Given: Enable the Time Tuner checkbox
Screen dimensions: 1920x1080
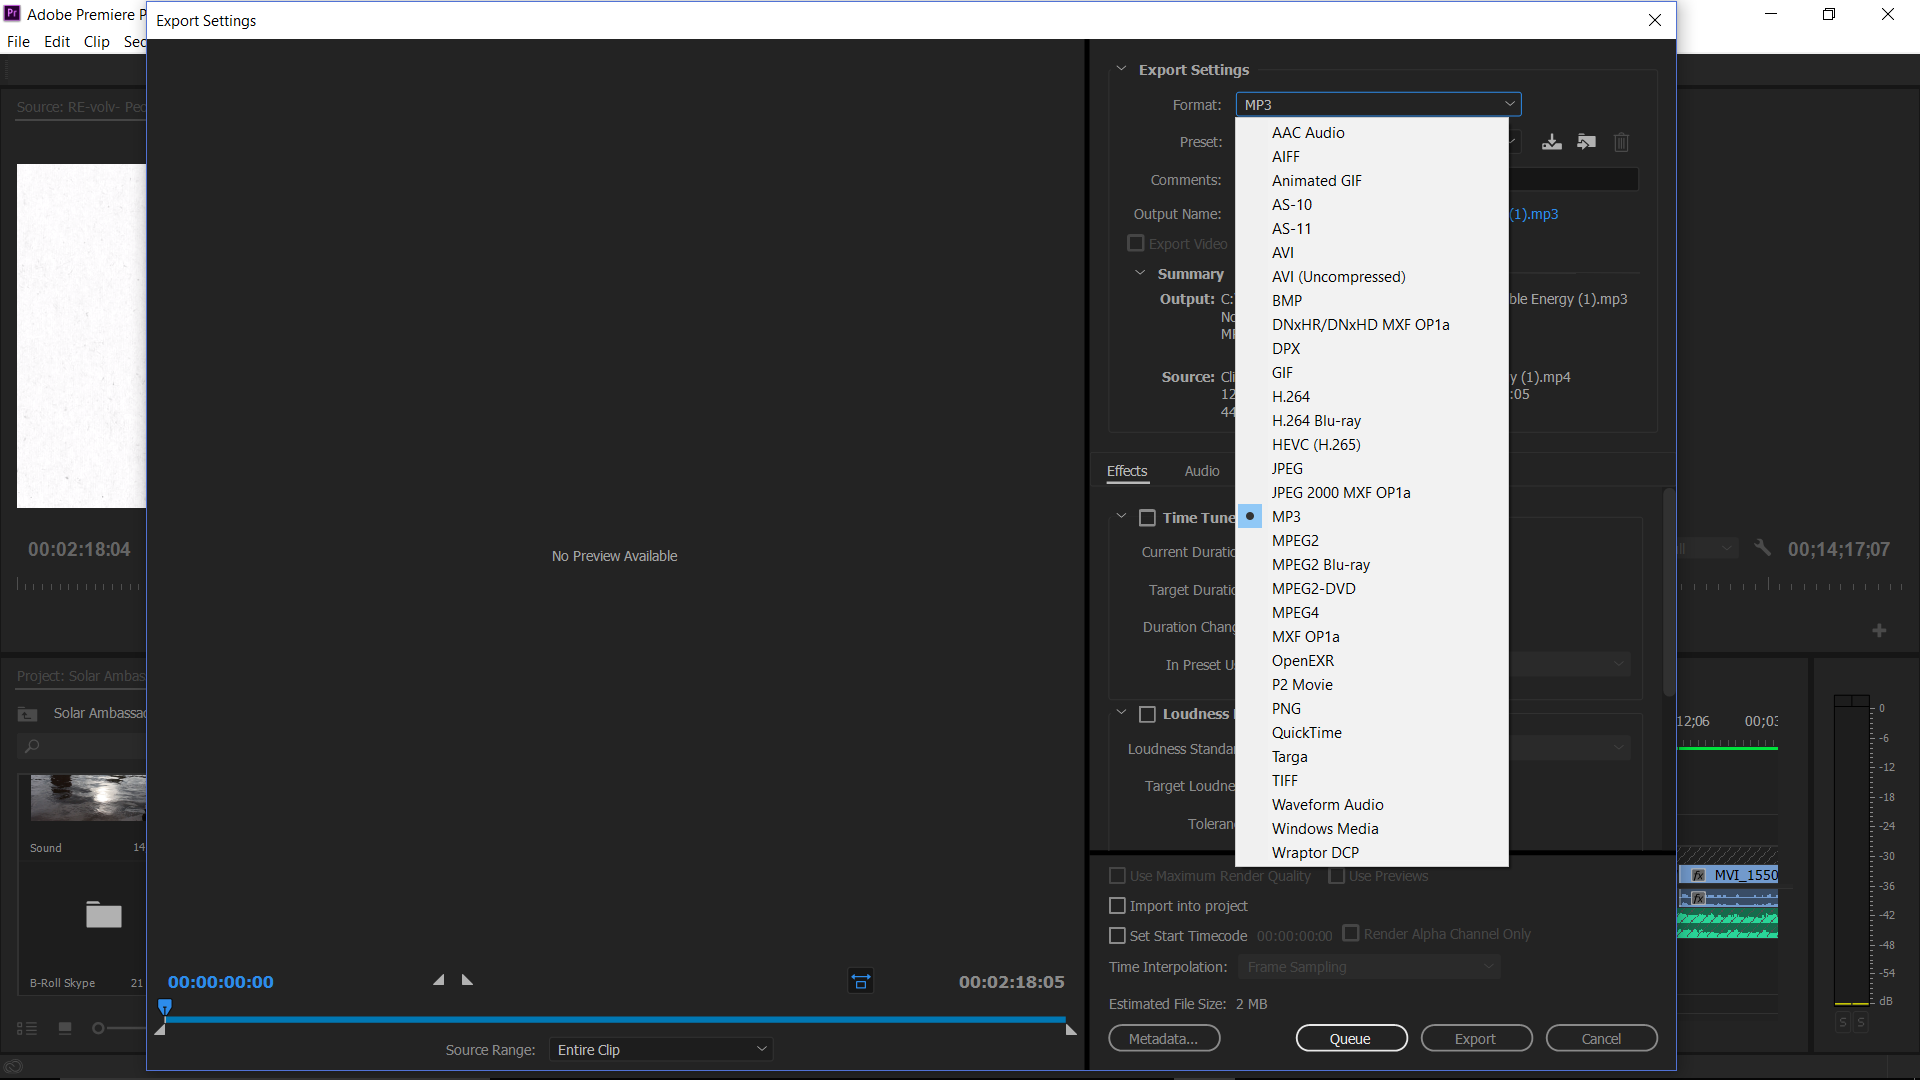Looking at the screenshot, I should click(x=1148, y=518).
